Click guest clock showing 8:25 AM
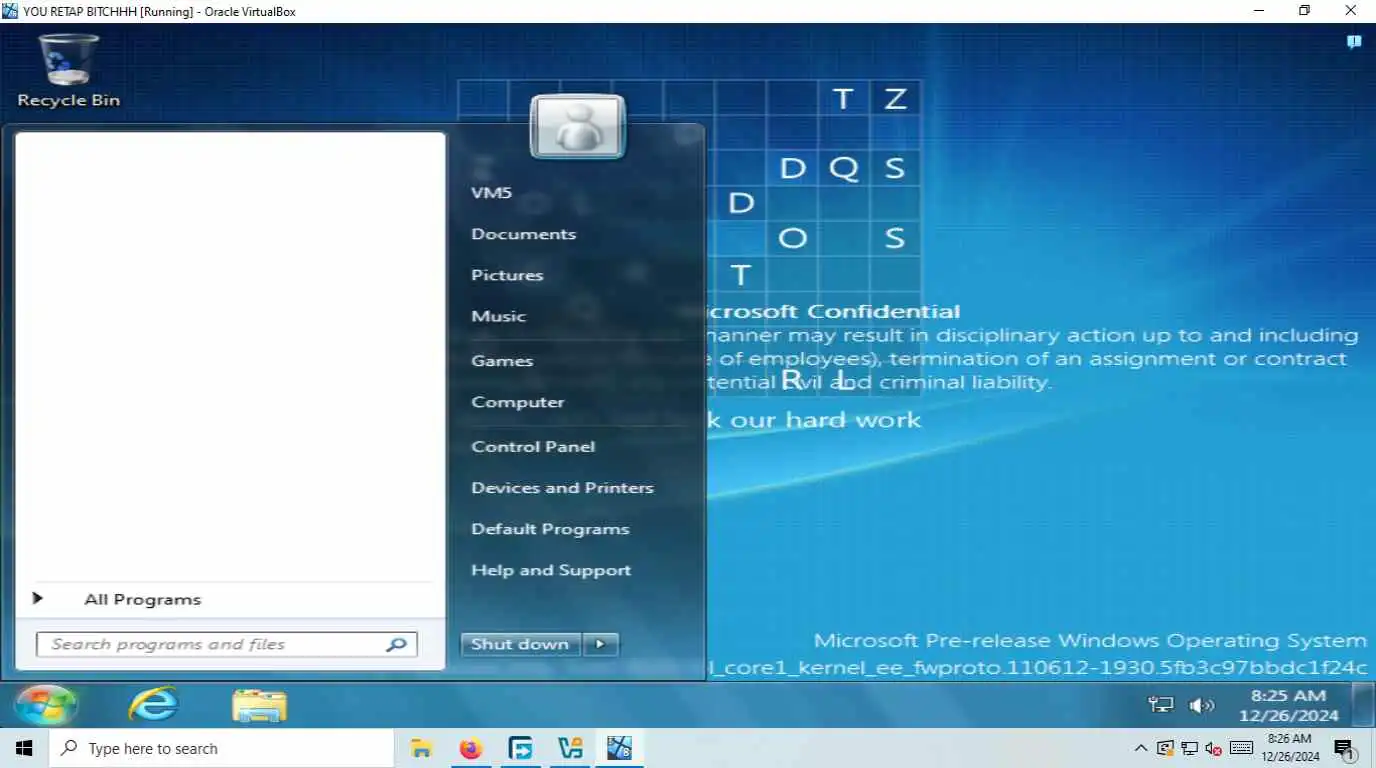Image resolution: width=1376 pixels, height=768 pixels. click(x=1288, y=705)
